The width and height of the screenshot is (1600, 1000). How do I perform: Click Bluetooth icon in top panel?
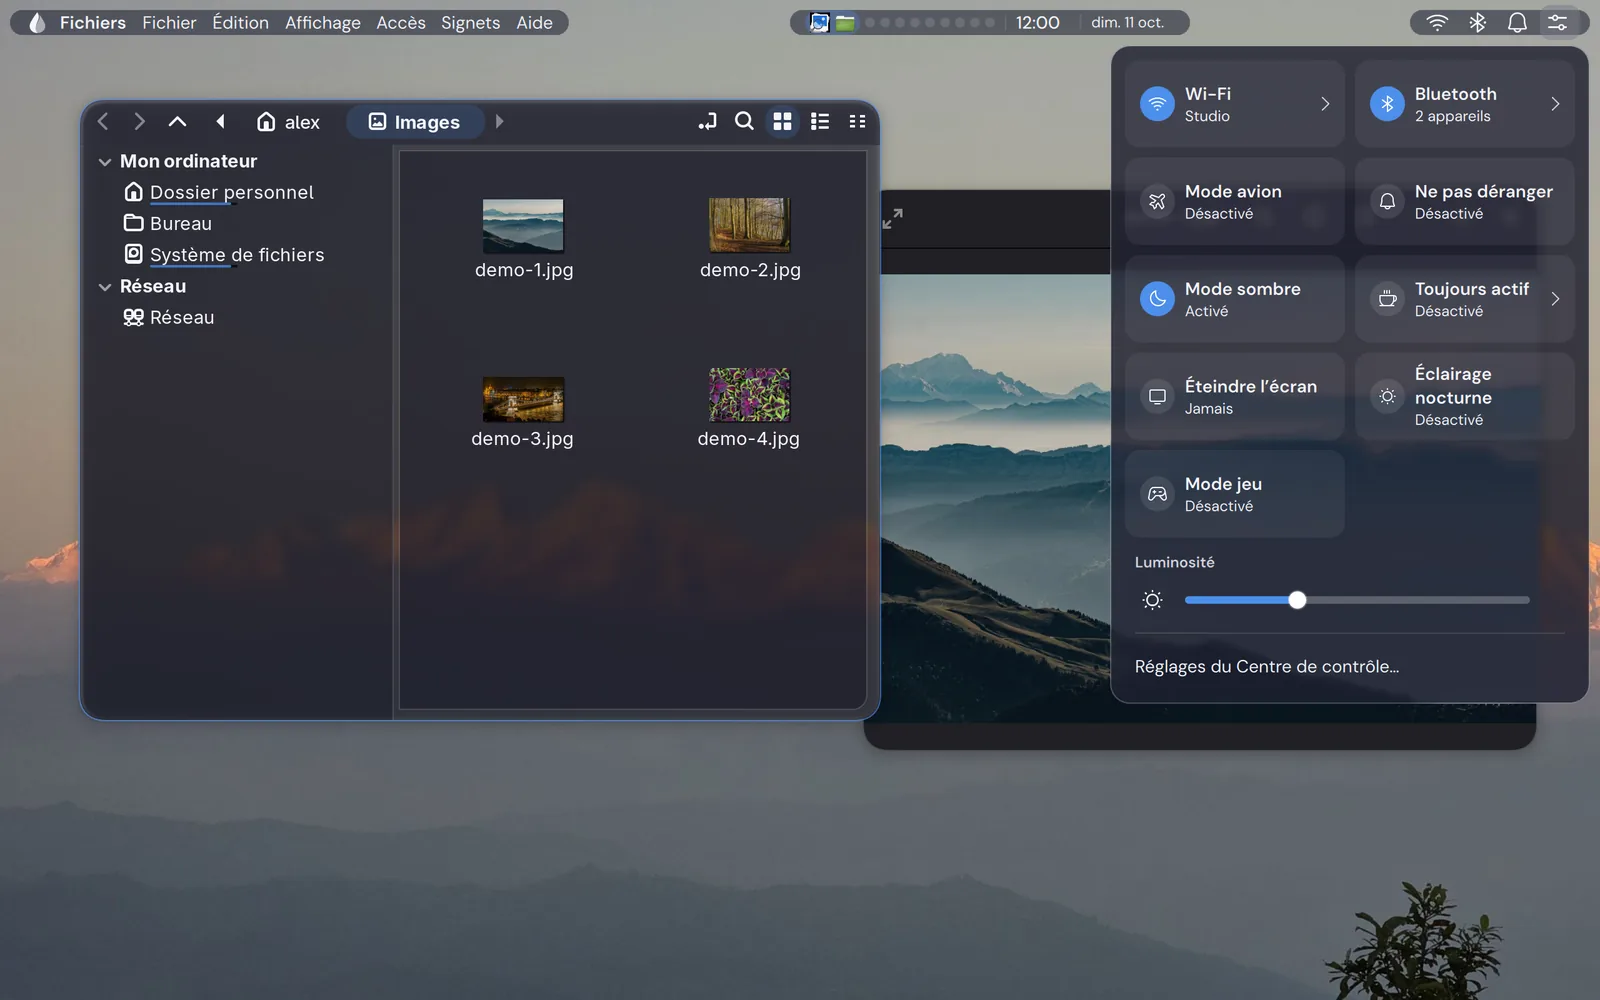[1477, 22]
